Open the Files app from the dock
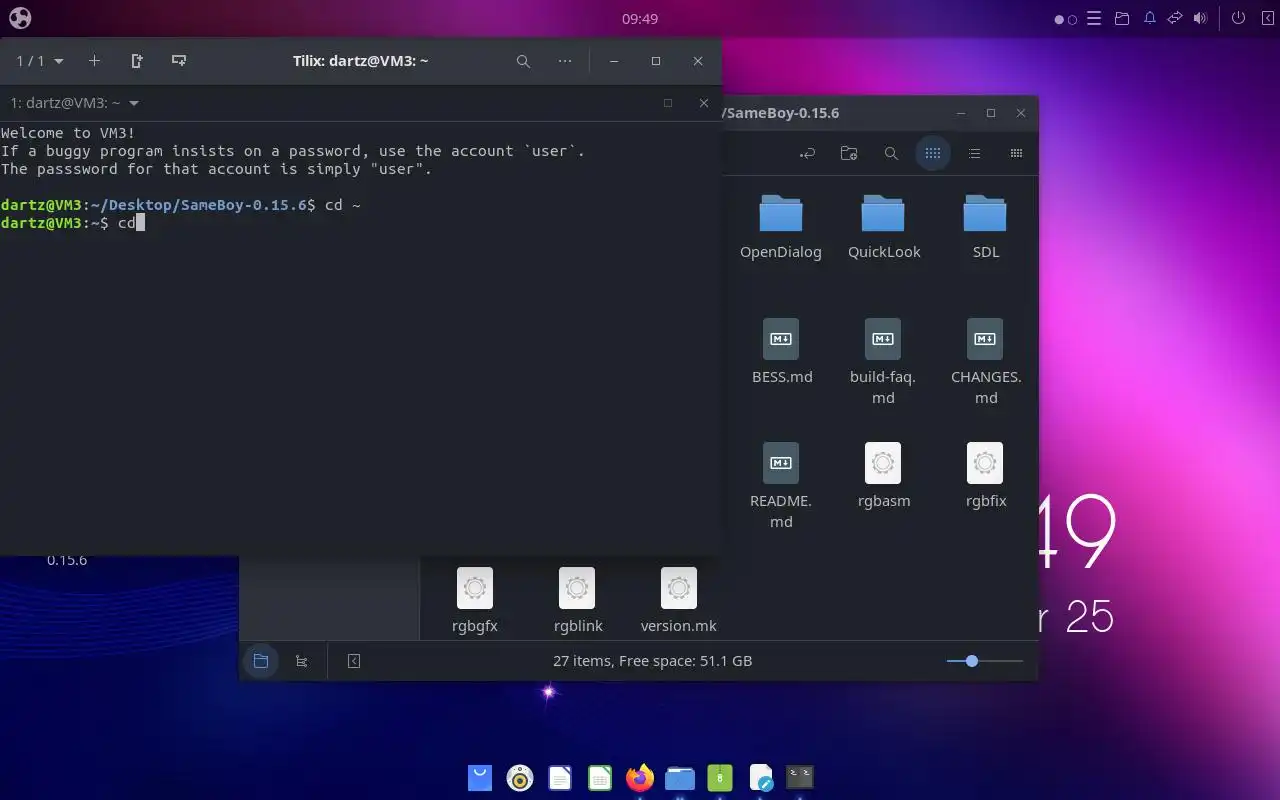This screenshot has height=800, width=1280. coord(680,777)
